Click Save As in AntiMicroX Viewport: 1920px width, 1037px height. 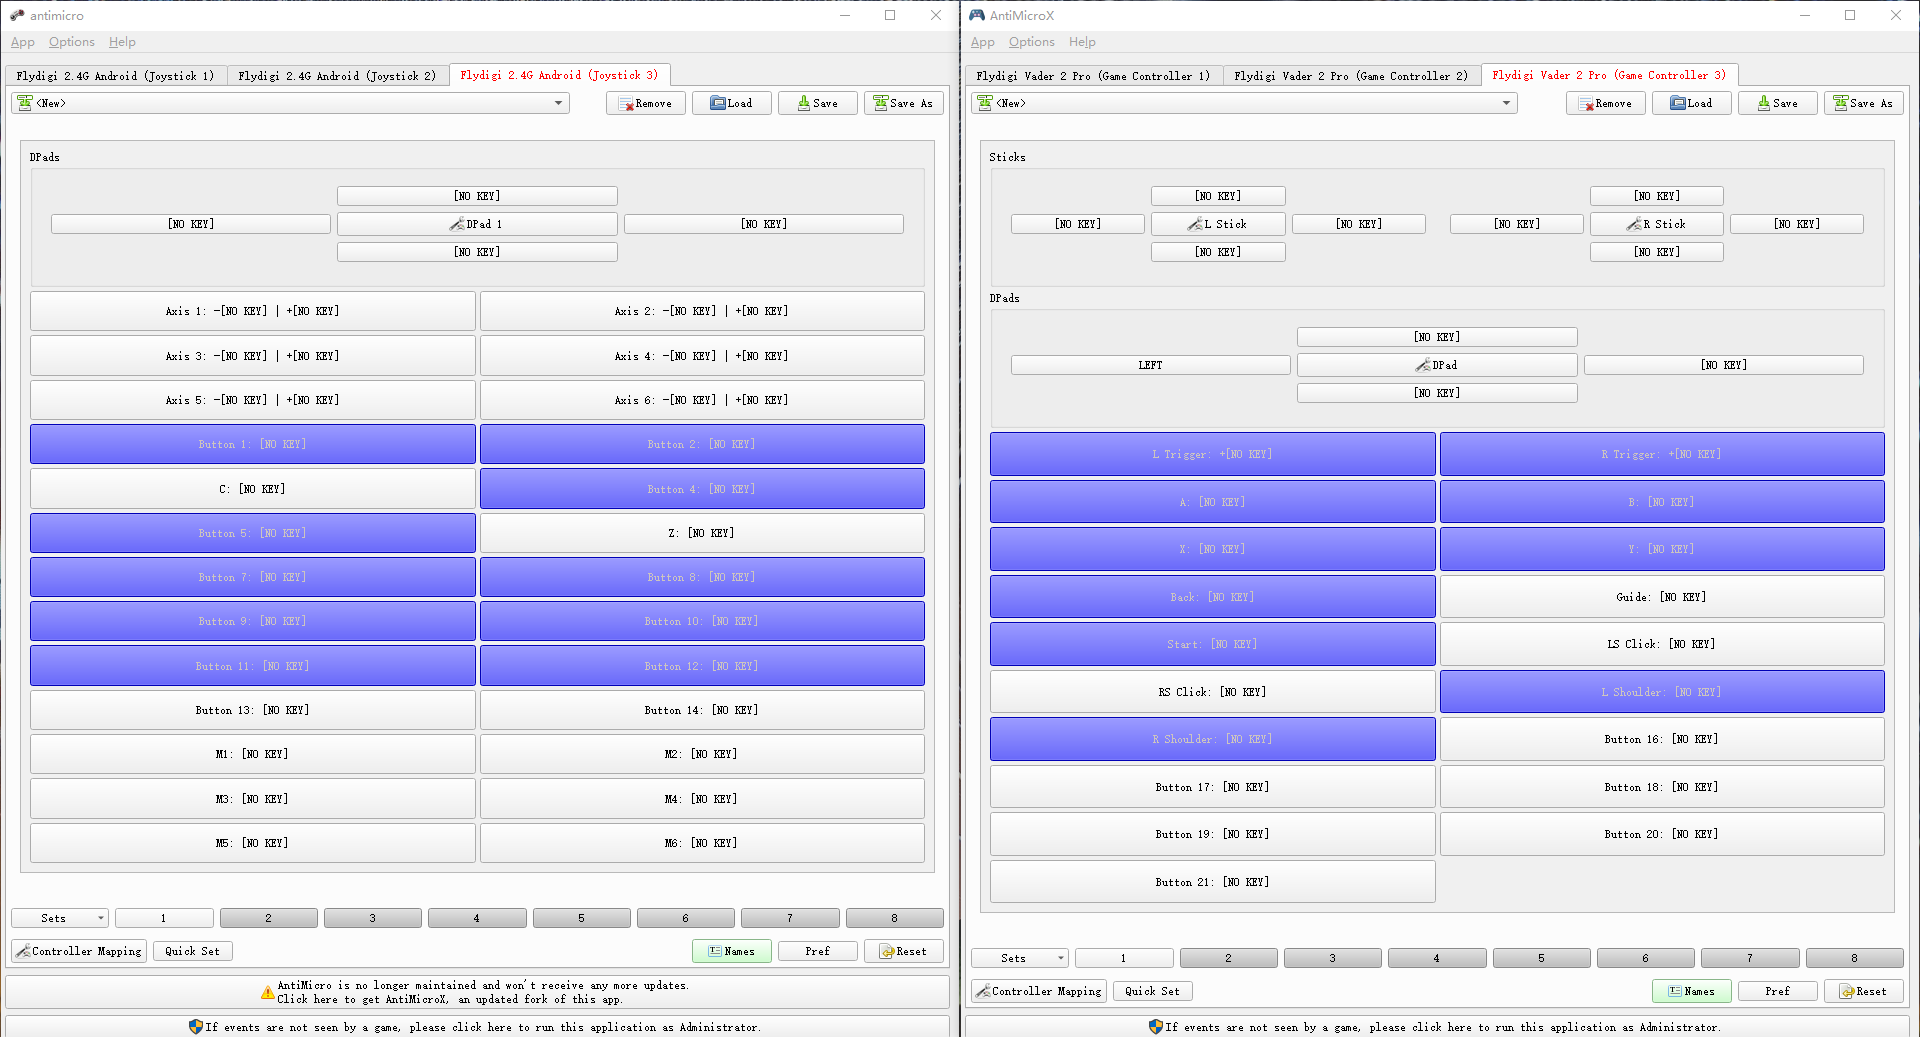pos(1864,102)
